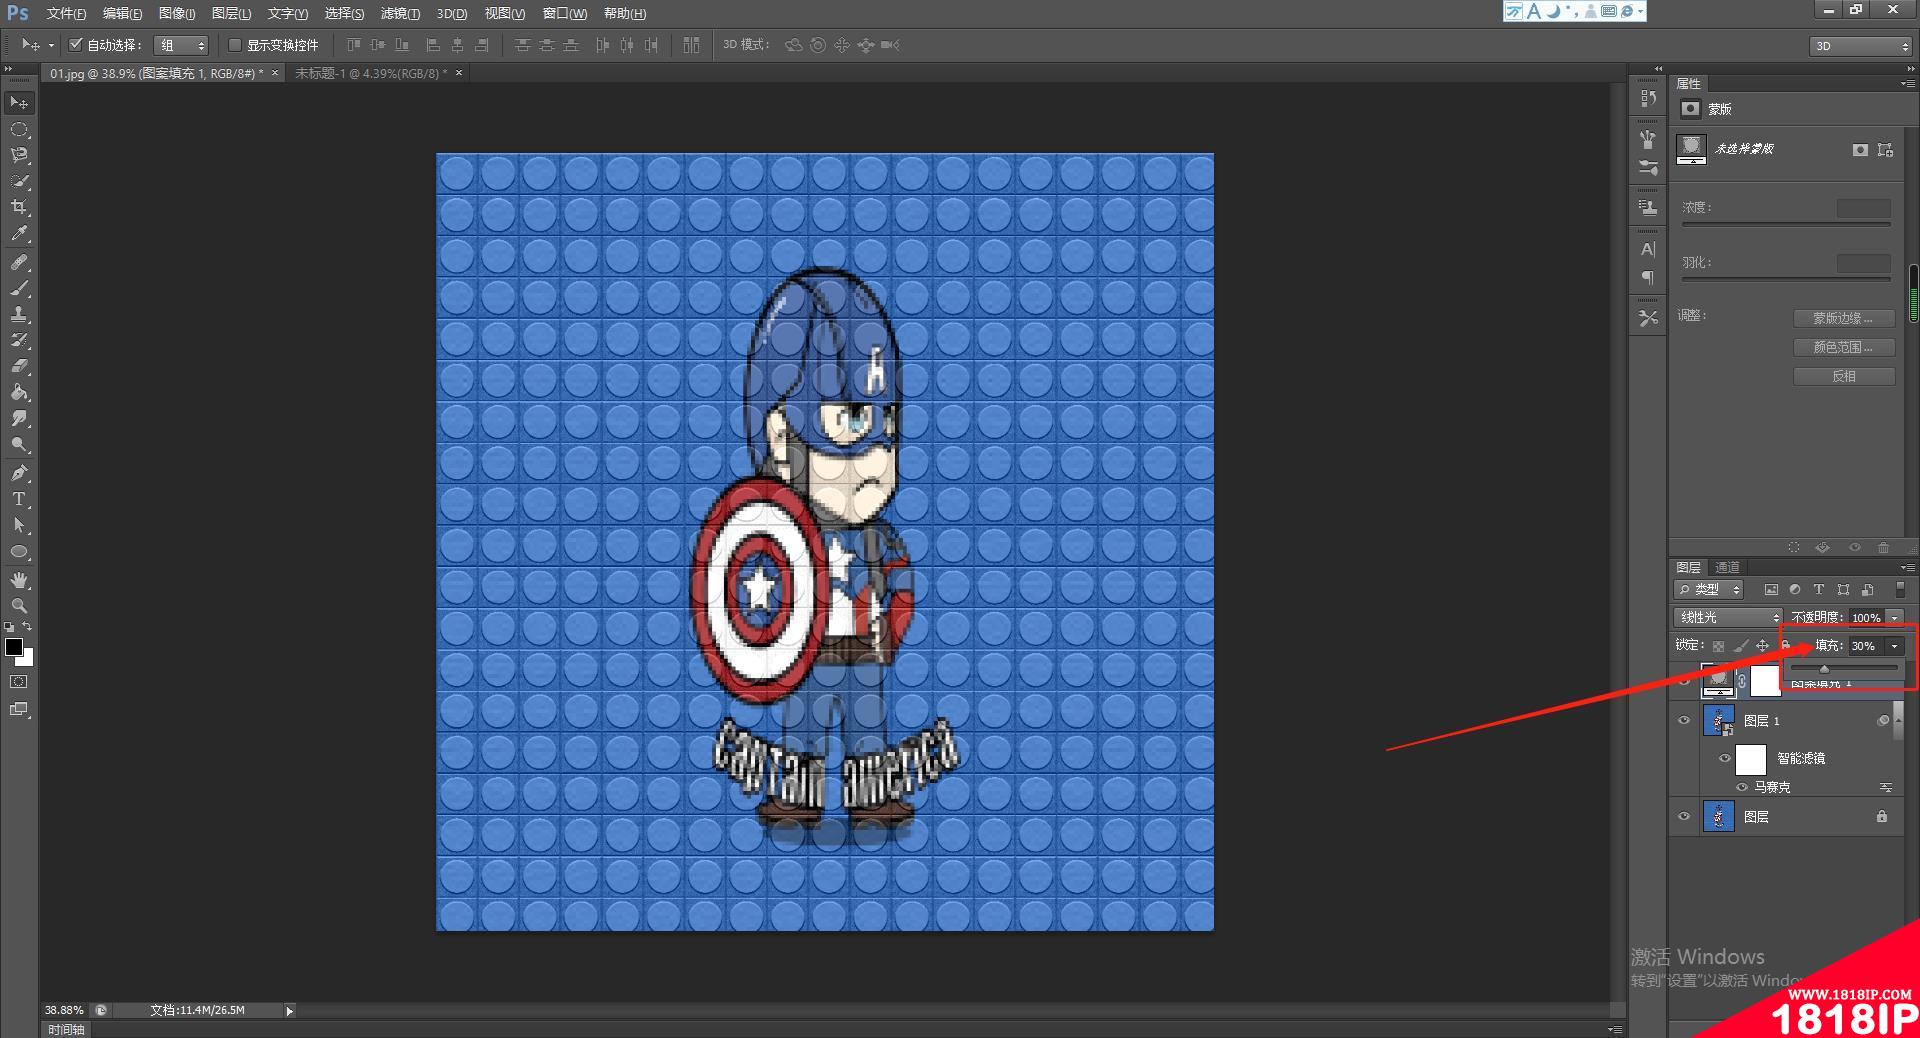Screen dimensions: 1920x1038
Task: Select the Path Selection arrow tool
Action: 19,525
